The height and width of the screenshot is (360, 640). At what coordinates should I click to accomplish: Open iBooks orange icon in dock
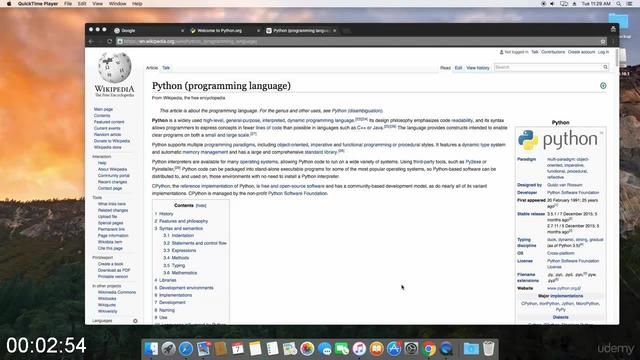tap(376, 349)
